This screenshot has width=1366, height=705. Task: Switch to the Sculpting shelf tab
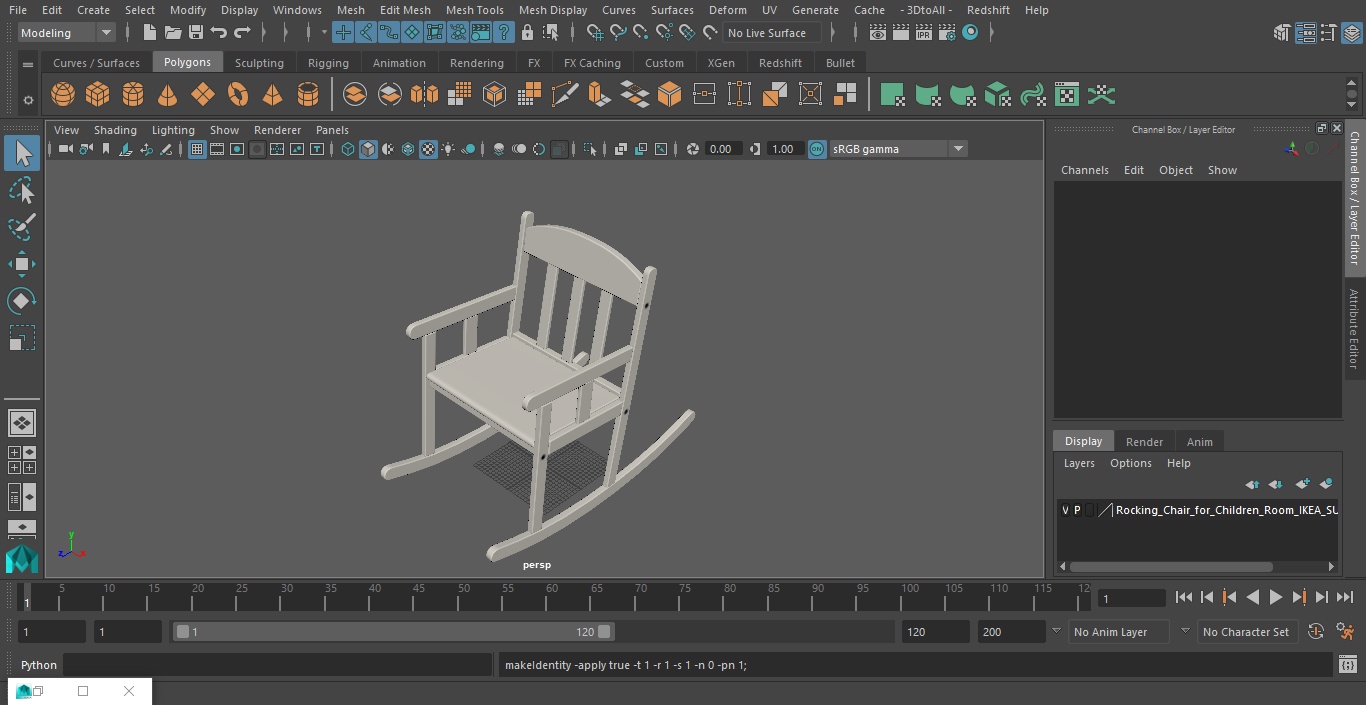tap(259, 63)
